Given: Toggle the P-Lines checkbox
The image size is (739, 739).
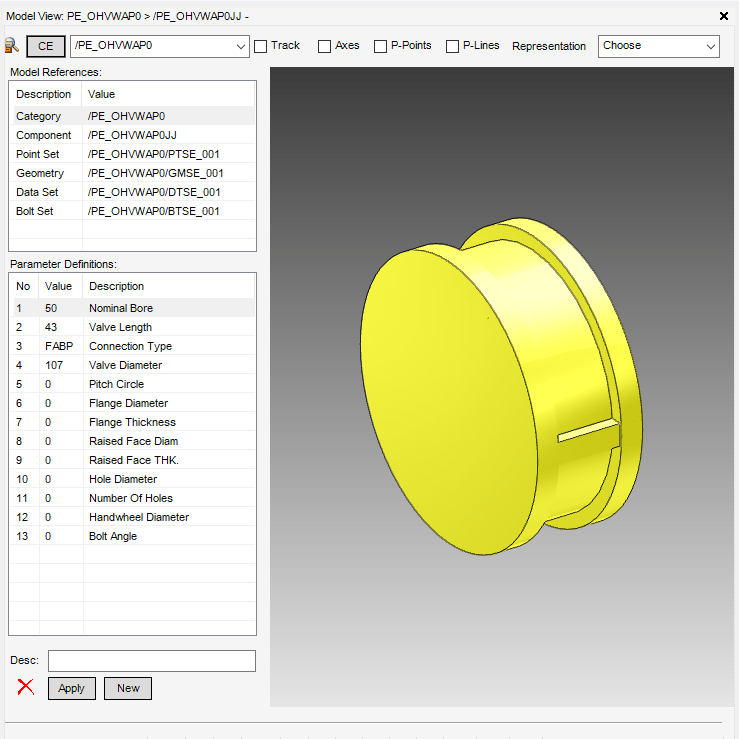Looking at the screenshot, I should (x=453, y=46).
